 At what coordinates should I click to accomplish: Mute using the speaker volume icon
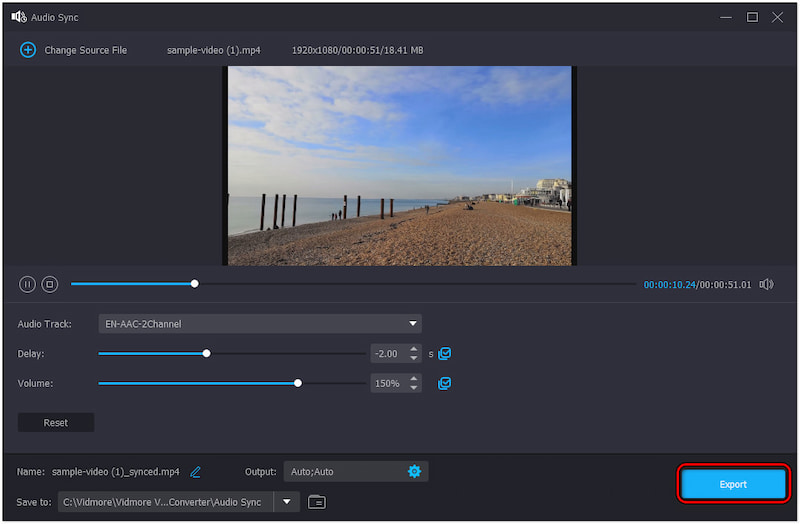pos(766,284)
